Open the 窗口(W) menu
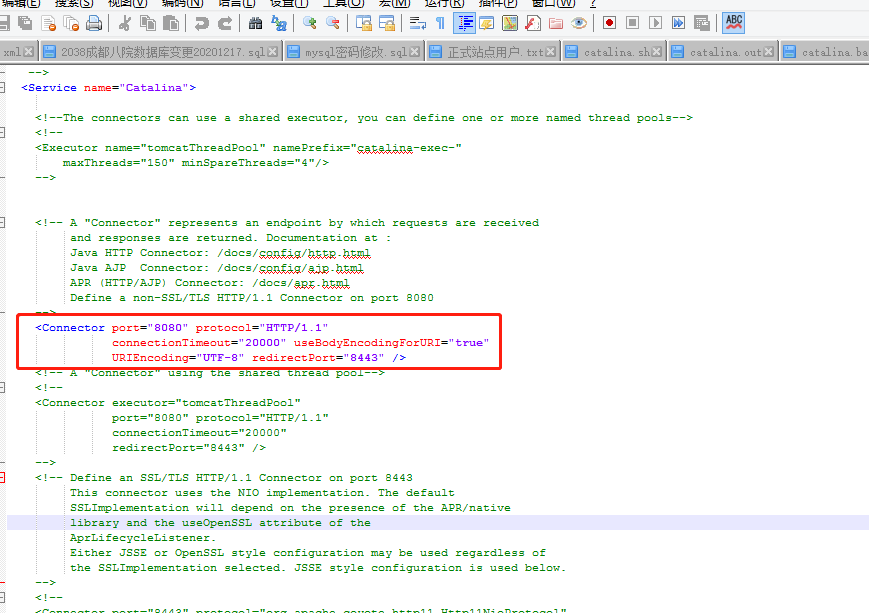The height and width of the screenshot is (613, 869). tap(554, 3)
